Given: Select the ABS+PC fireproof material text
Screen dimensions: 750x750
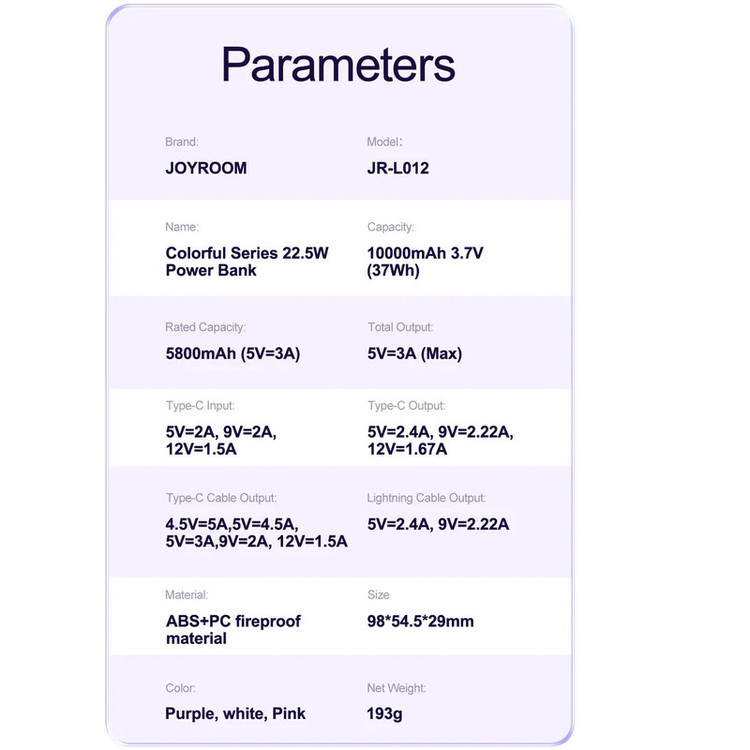Looking at the screenshot, I should point(233,629).
